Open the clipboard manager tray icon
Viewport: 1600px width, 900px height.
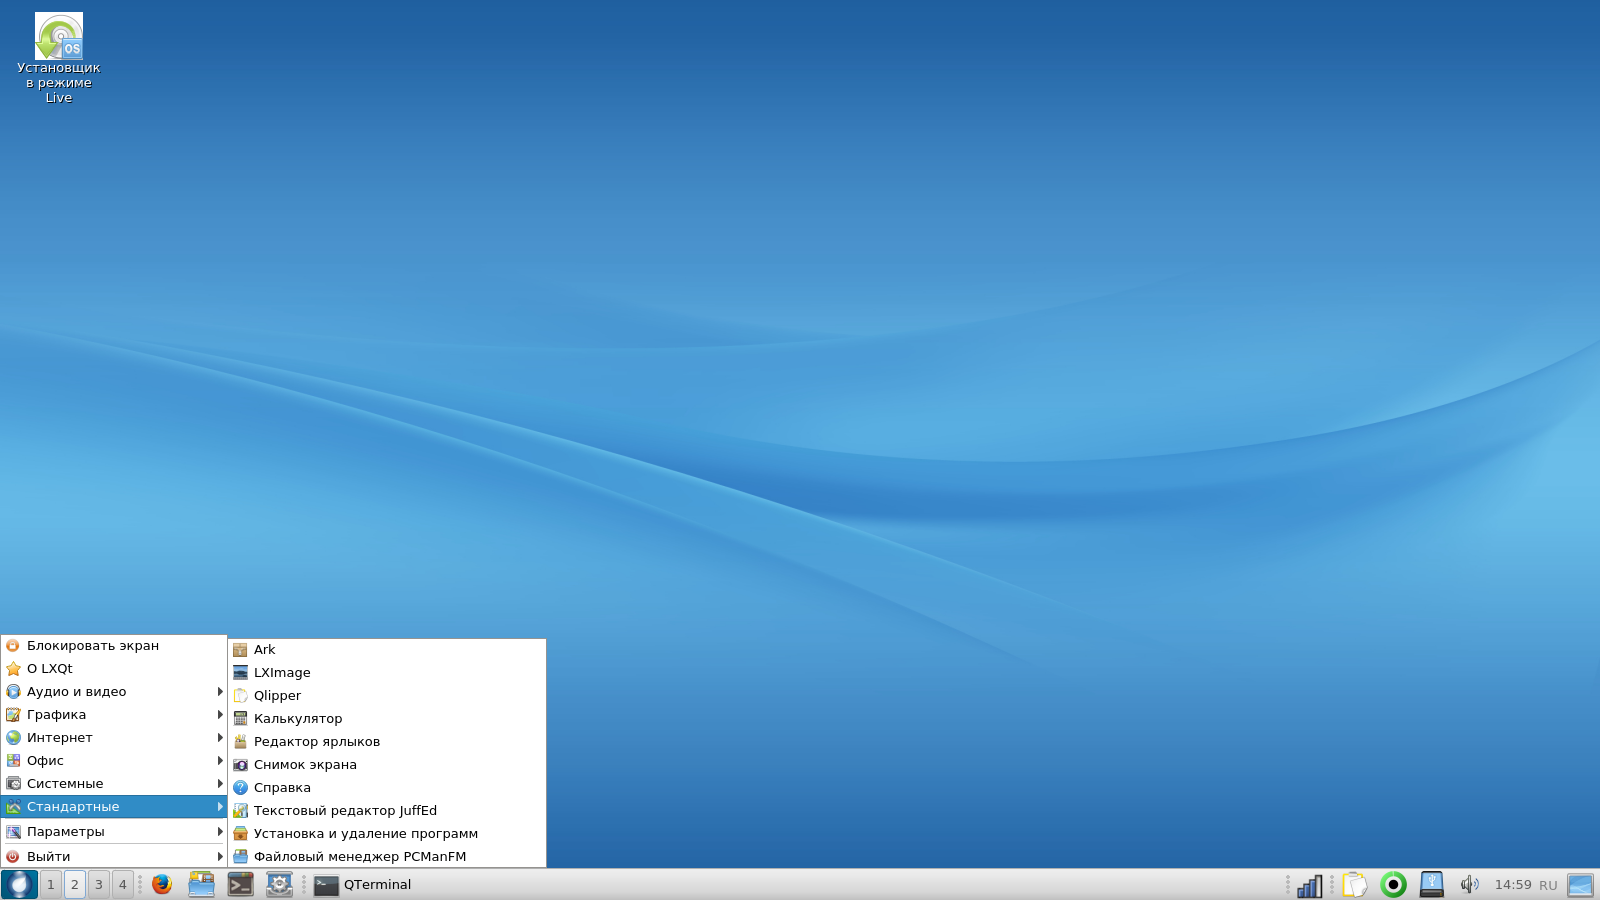1354,885
